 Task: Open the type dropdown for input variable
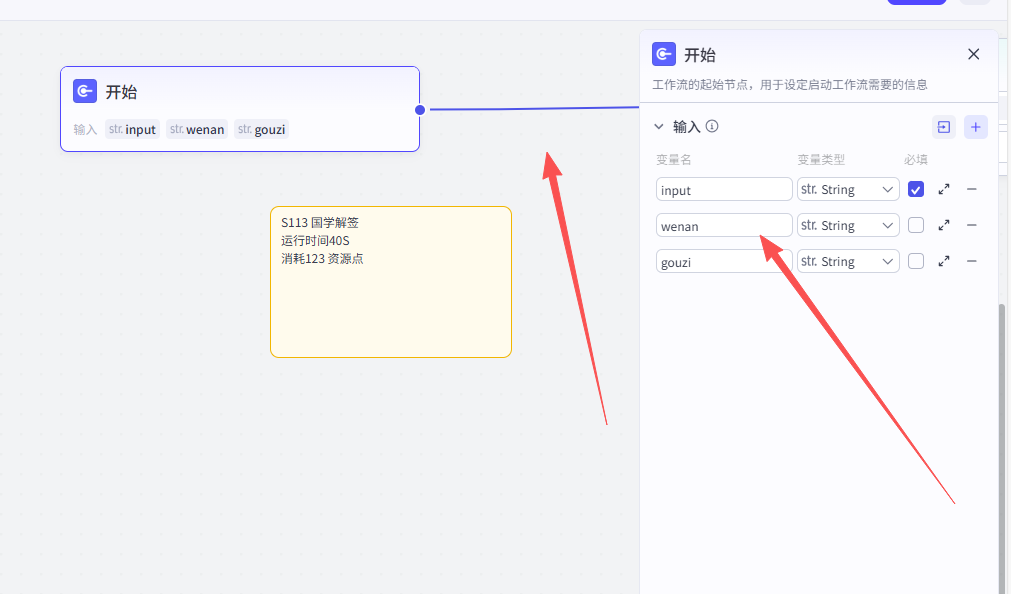[848, 189]
